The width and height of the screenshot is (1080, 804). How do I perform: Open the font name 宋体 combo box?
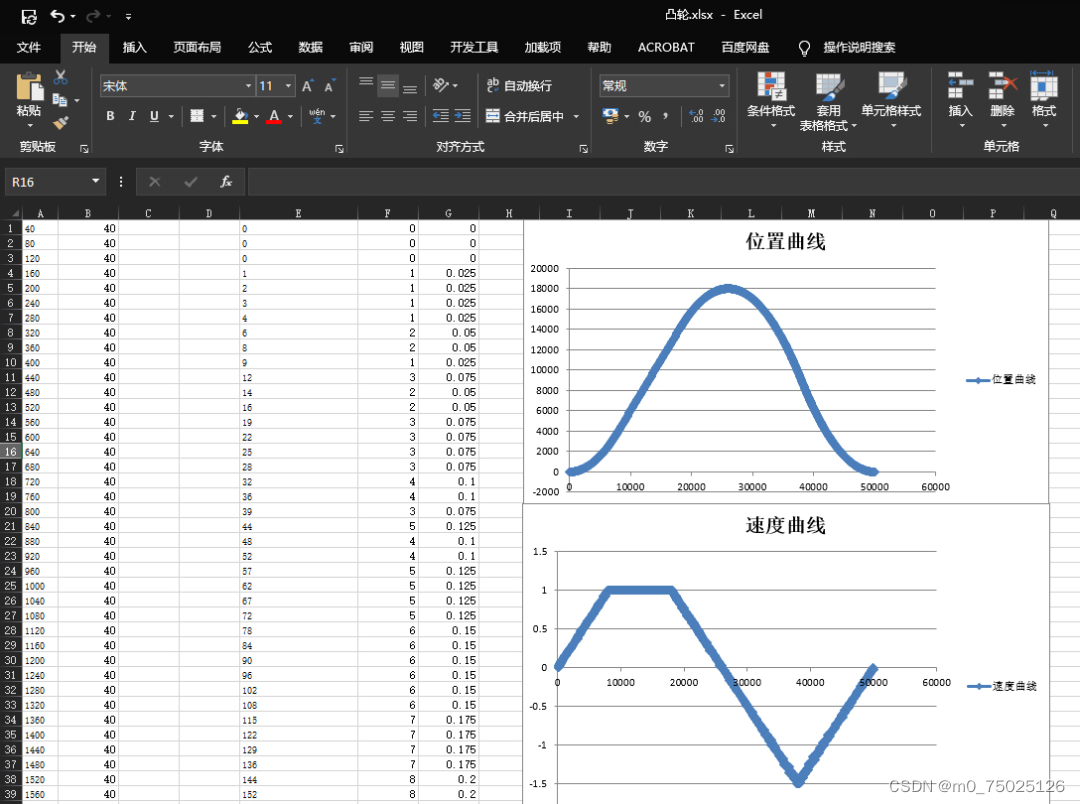(177, 85)
